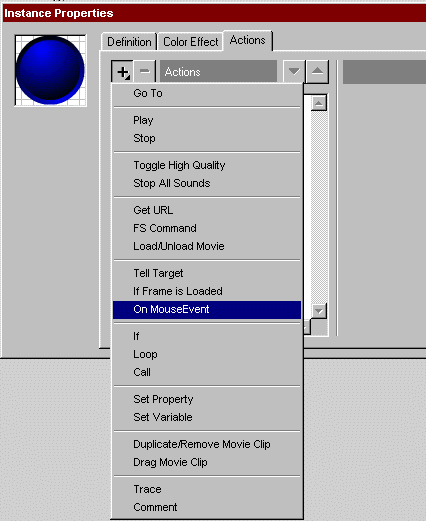The image size is (426, 521).
Task: Click the move action up arrow
Action: (x=317, y=71)
